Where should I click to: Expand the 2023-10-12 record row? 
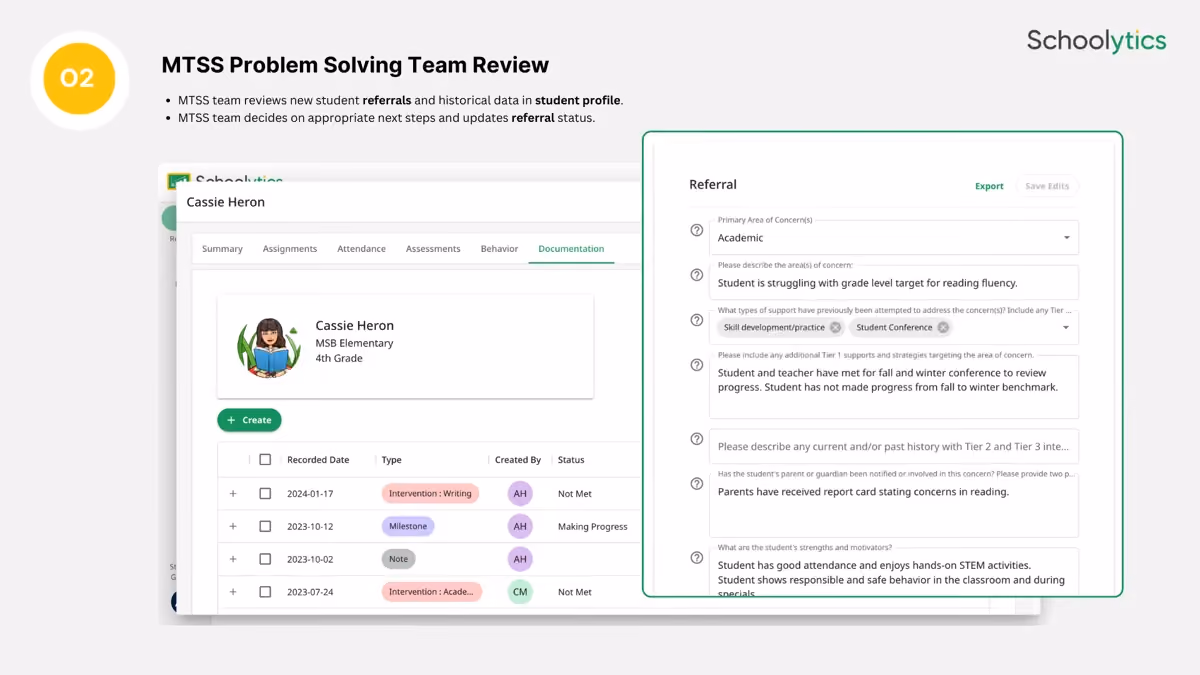coord(233,526)
